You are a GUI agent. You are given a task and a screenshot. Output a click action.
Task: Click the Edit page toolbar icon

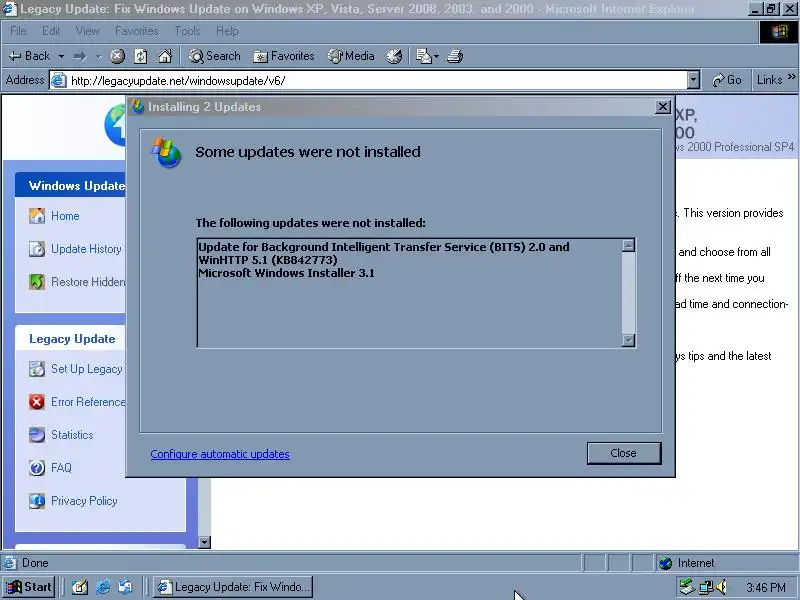[424, 56]
